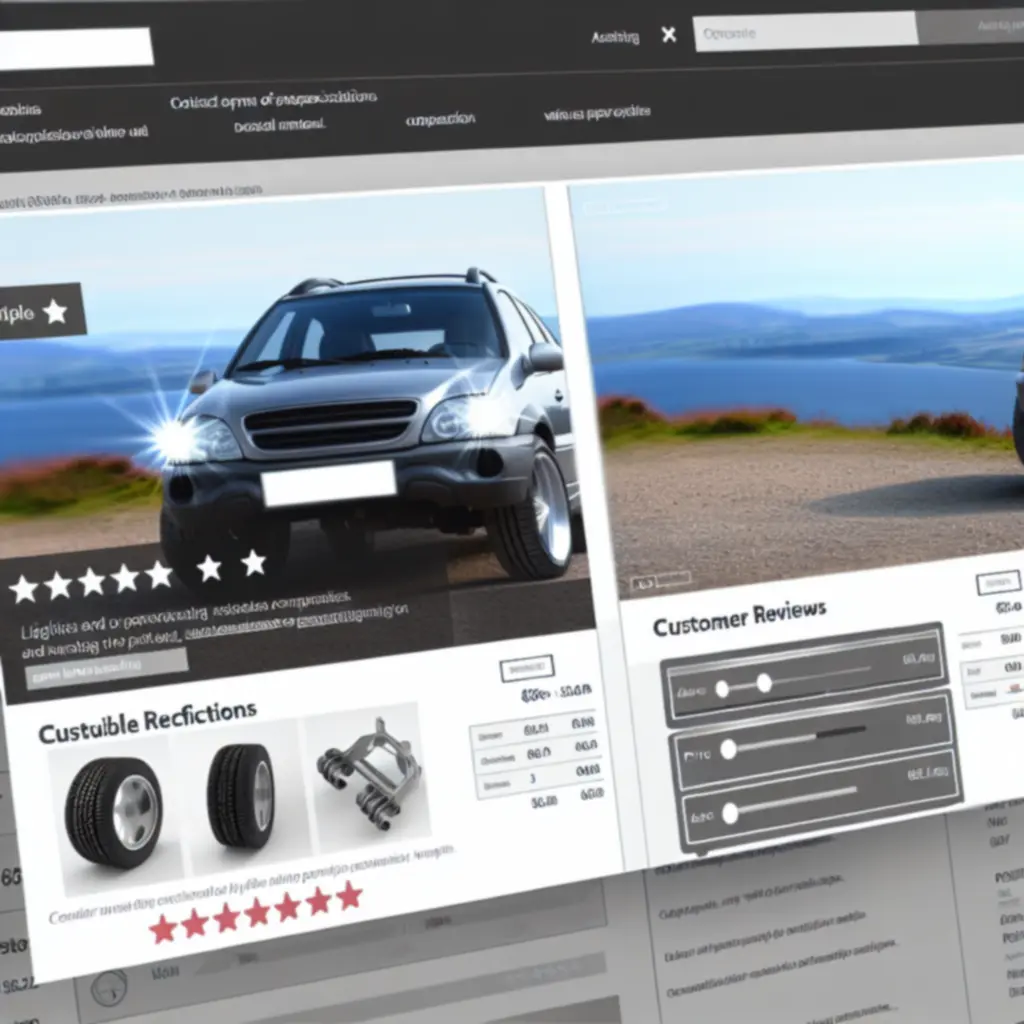This screenshot has height=1024, width=1024.
Task: Click the search field in top bar
Action: [804, 32]
